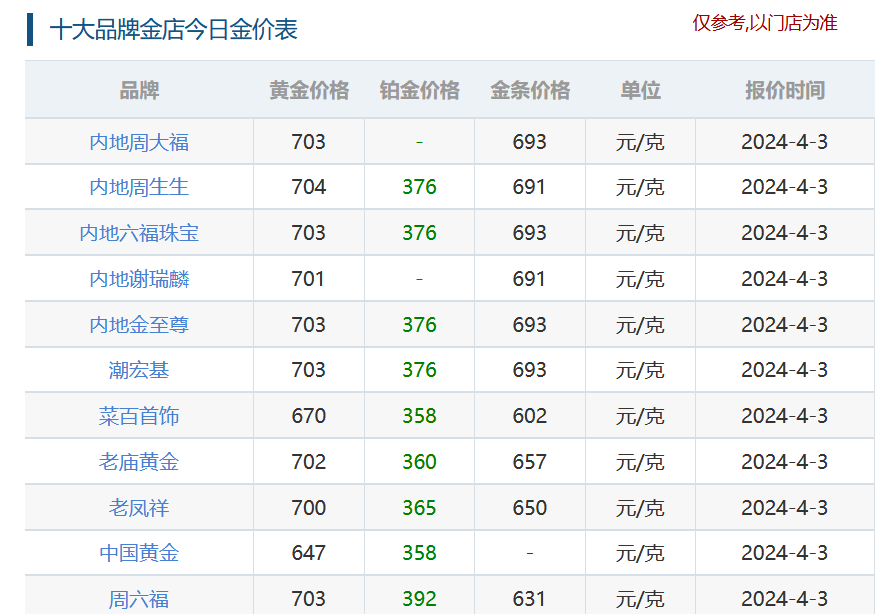Open the 内地周生生 brand link
886x614 pixels.
pos(139,187)
